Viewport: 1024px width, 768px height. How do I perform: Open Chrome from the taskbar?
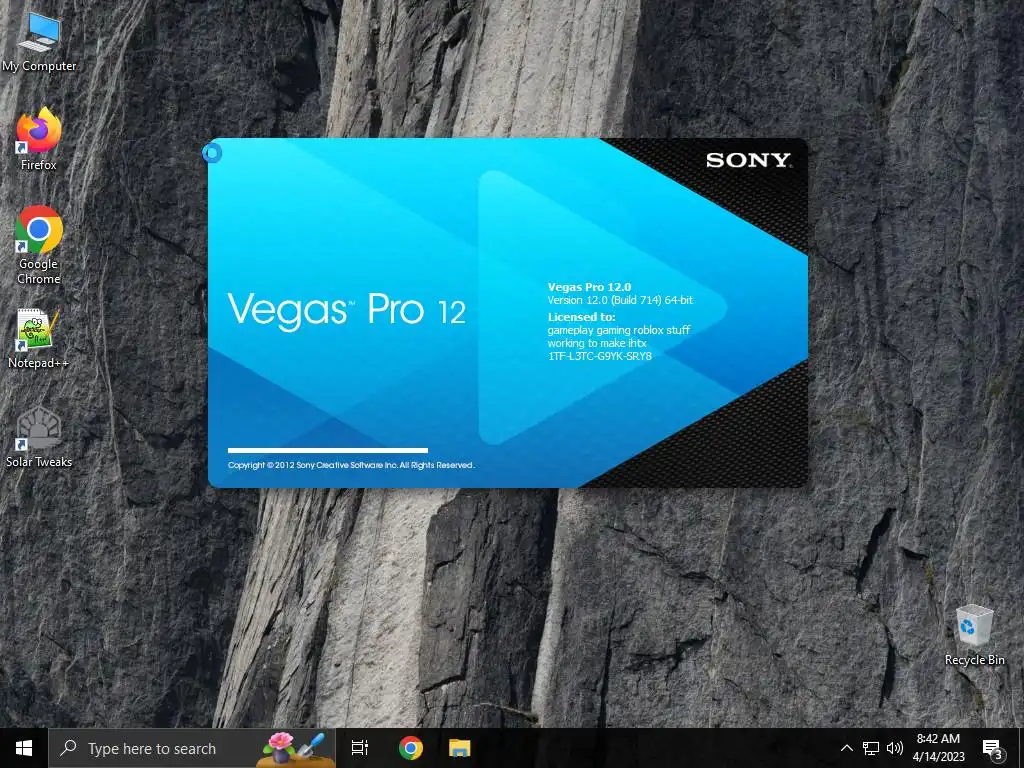410,748
